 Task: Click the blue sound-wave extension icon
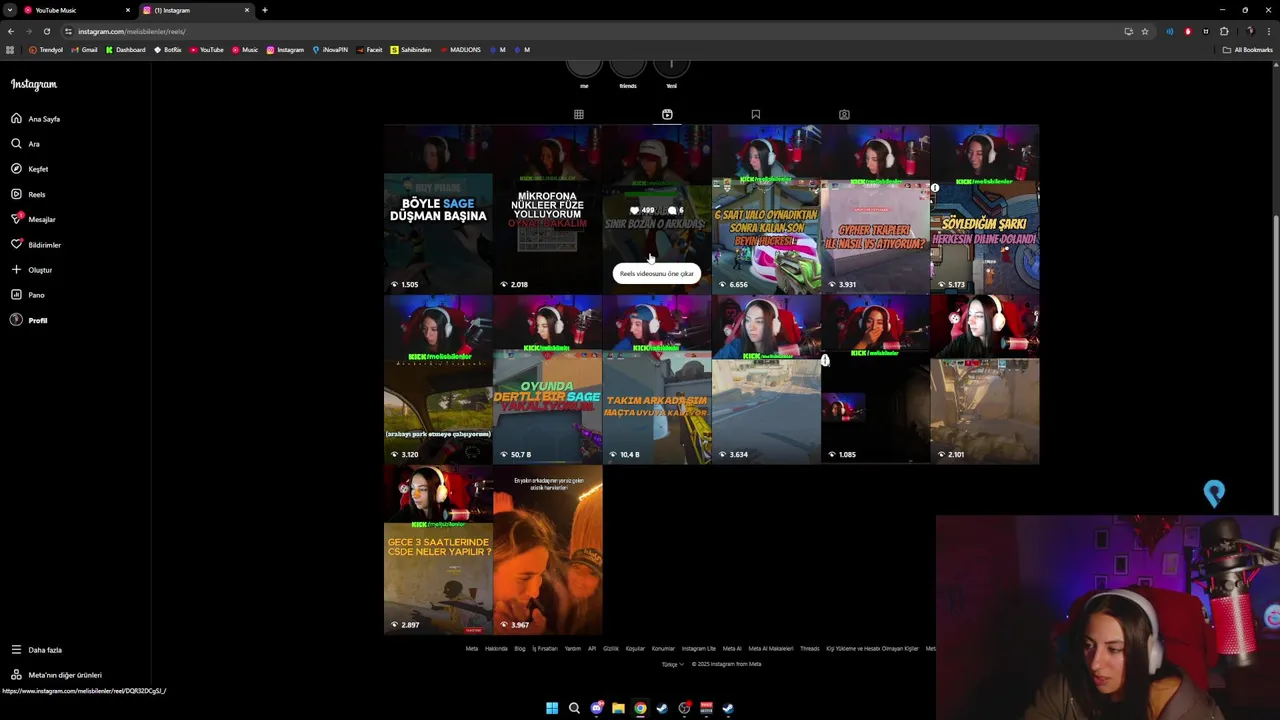click(x=1169, y=31)
